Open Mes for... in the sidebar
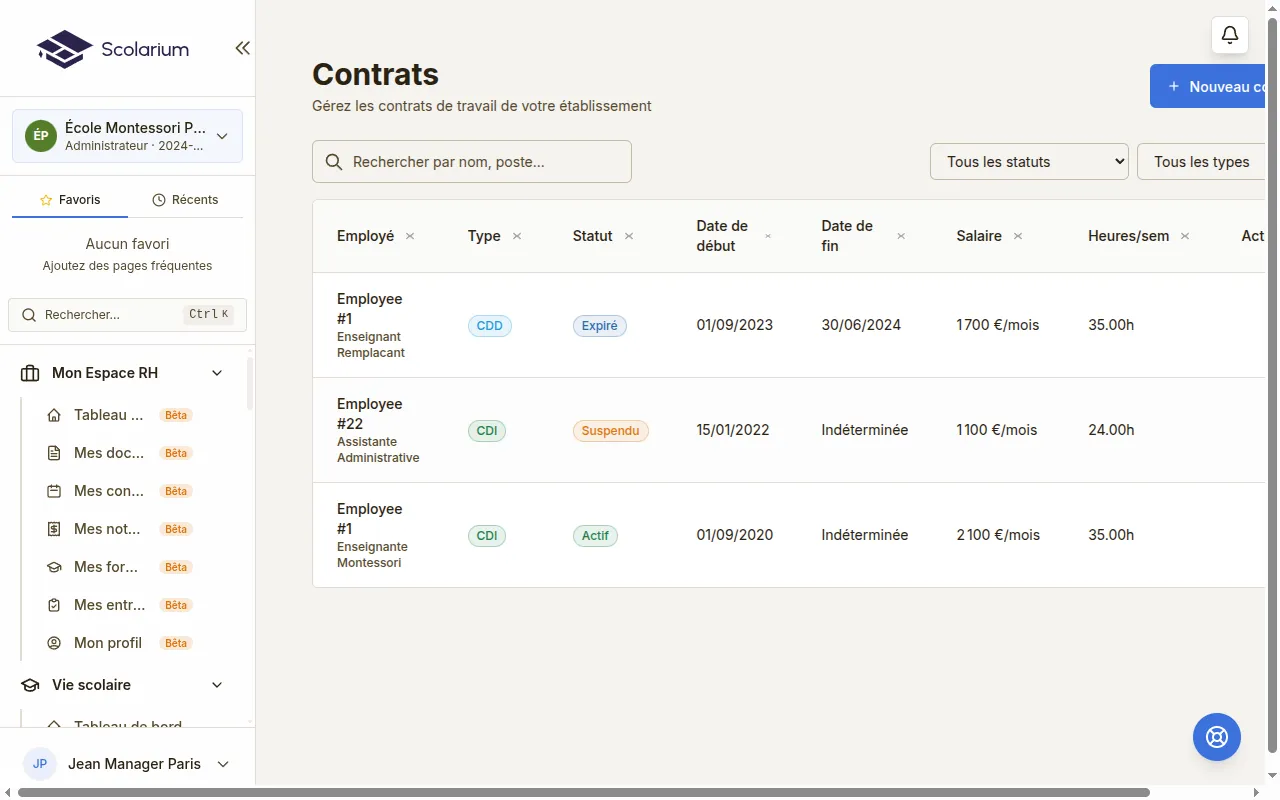This screenshot has width=1280, height=800. tap(106, 567)
